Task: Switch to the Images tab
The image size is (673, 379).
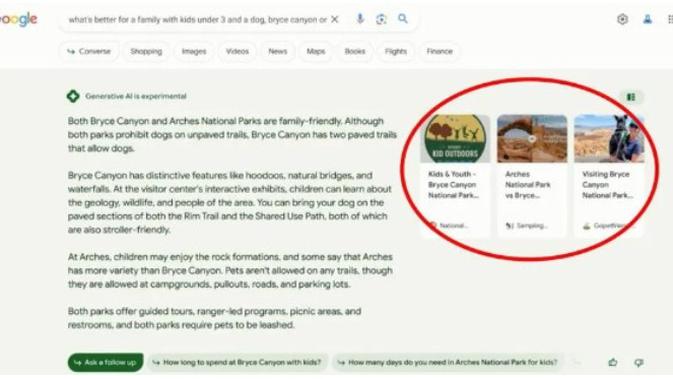Action: tap(194, 52)
